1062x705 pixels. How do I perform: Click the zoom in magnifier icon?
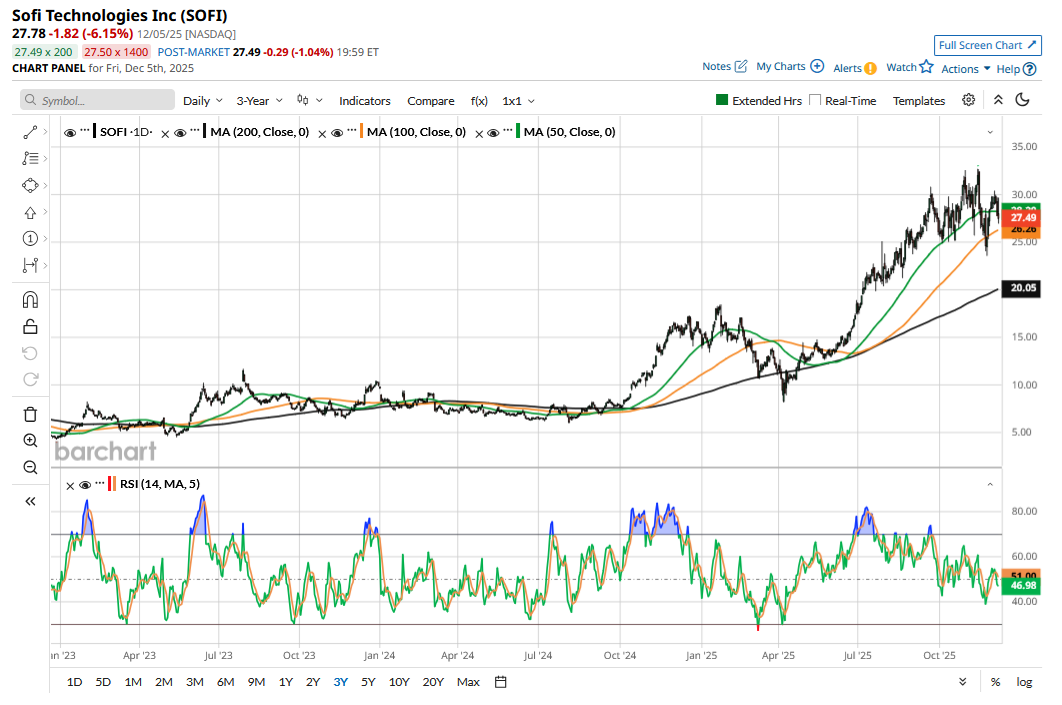30,440
